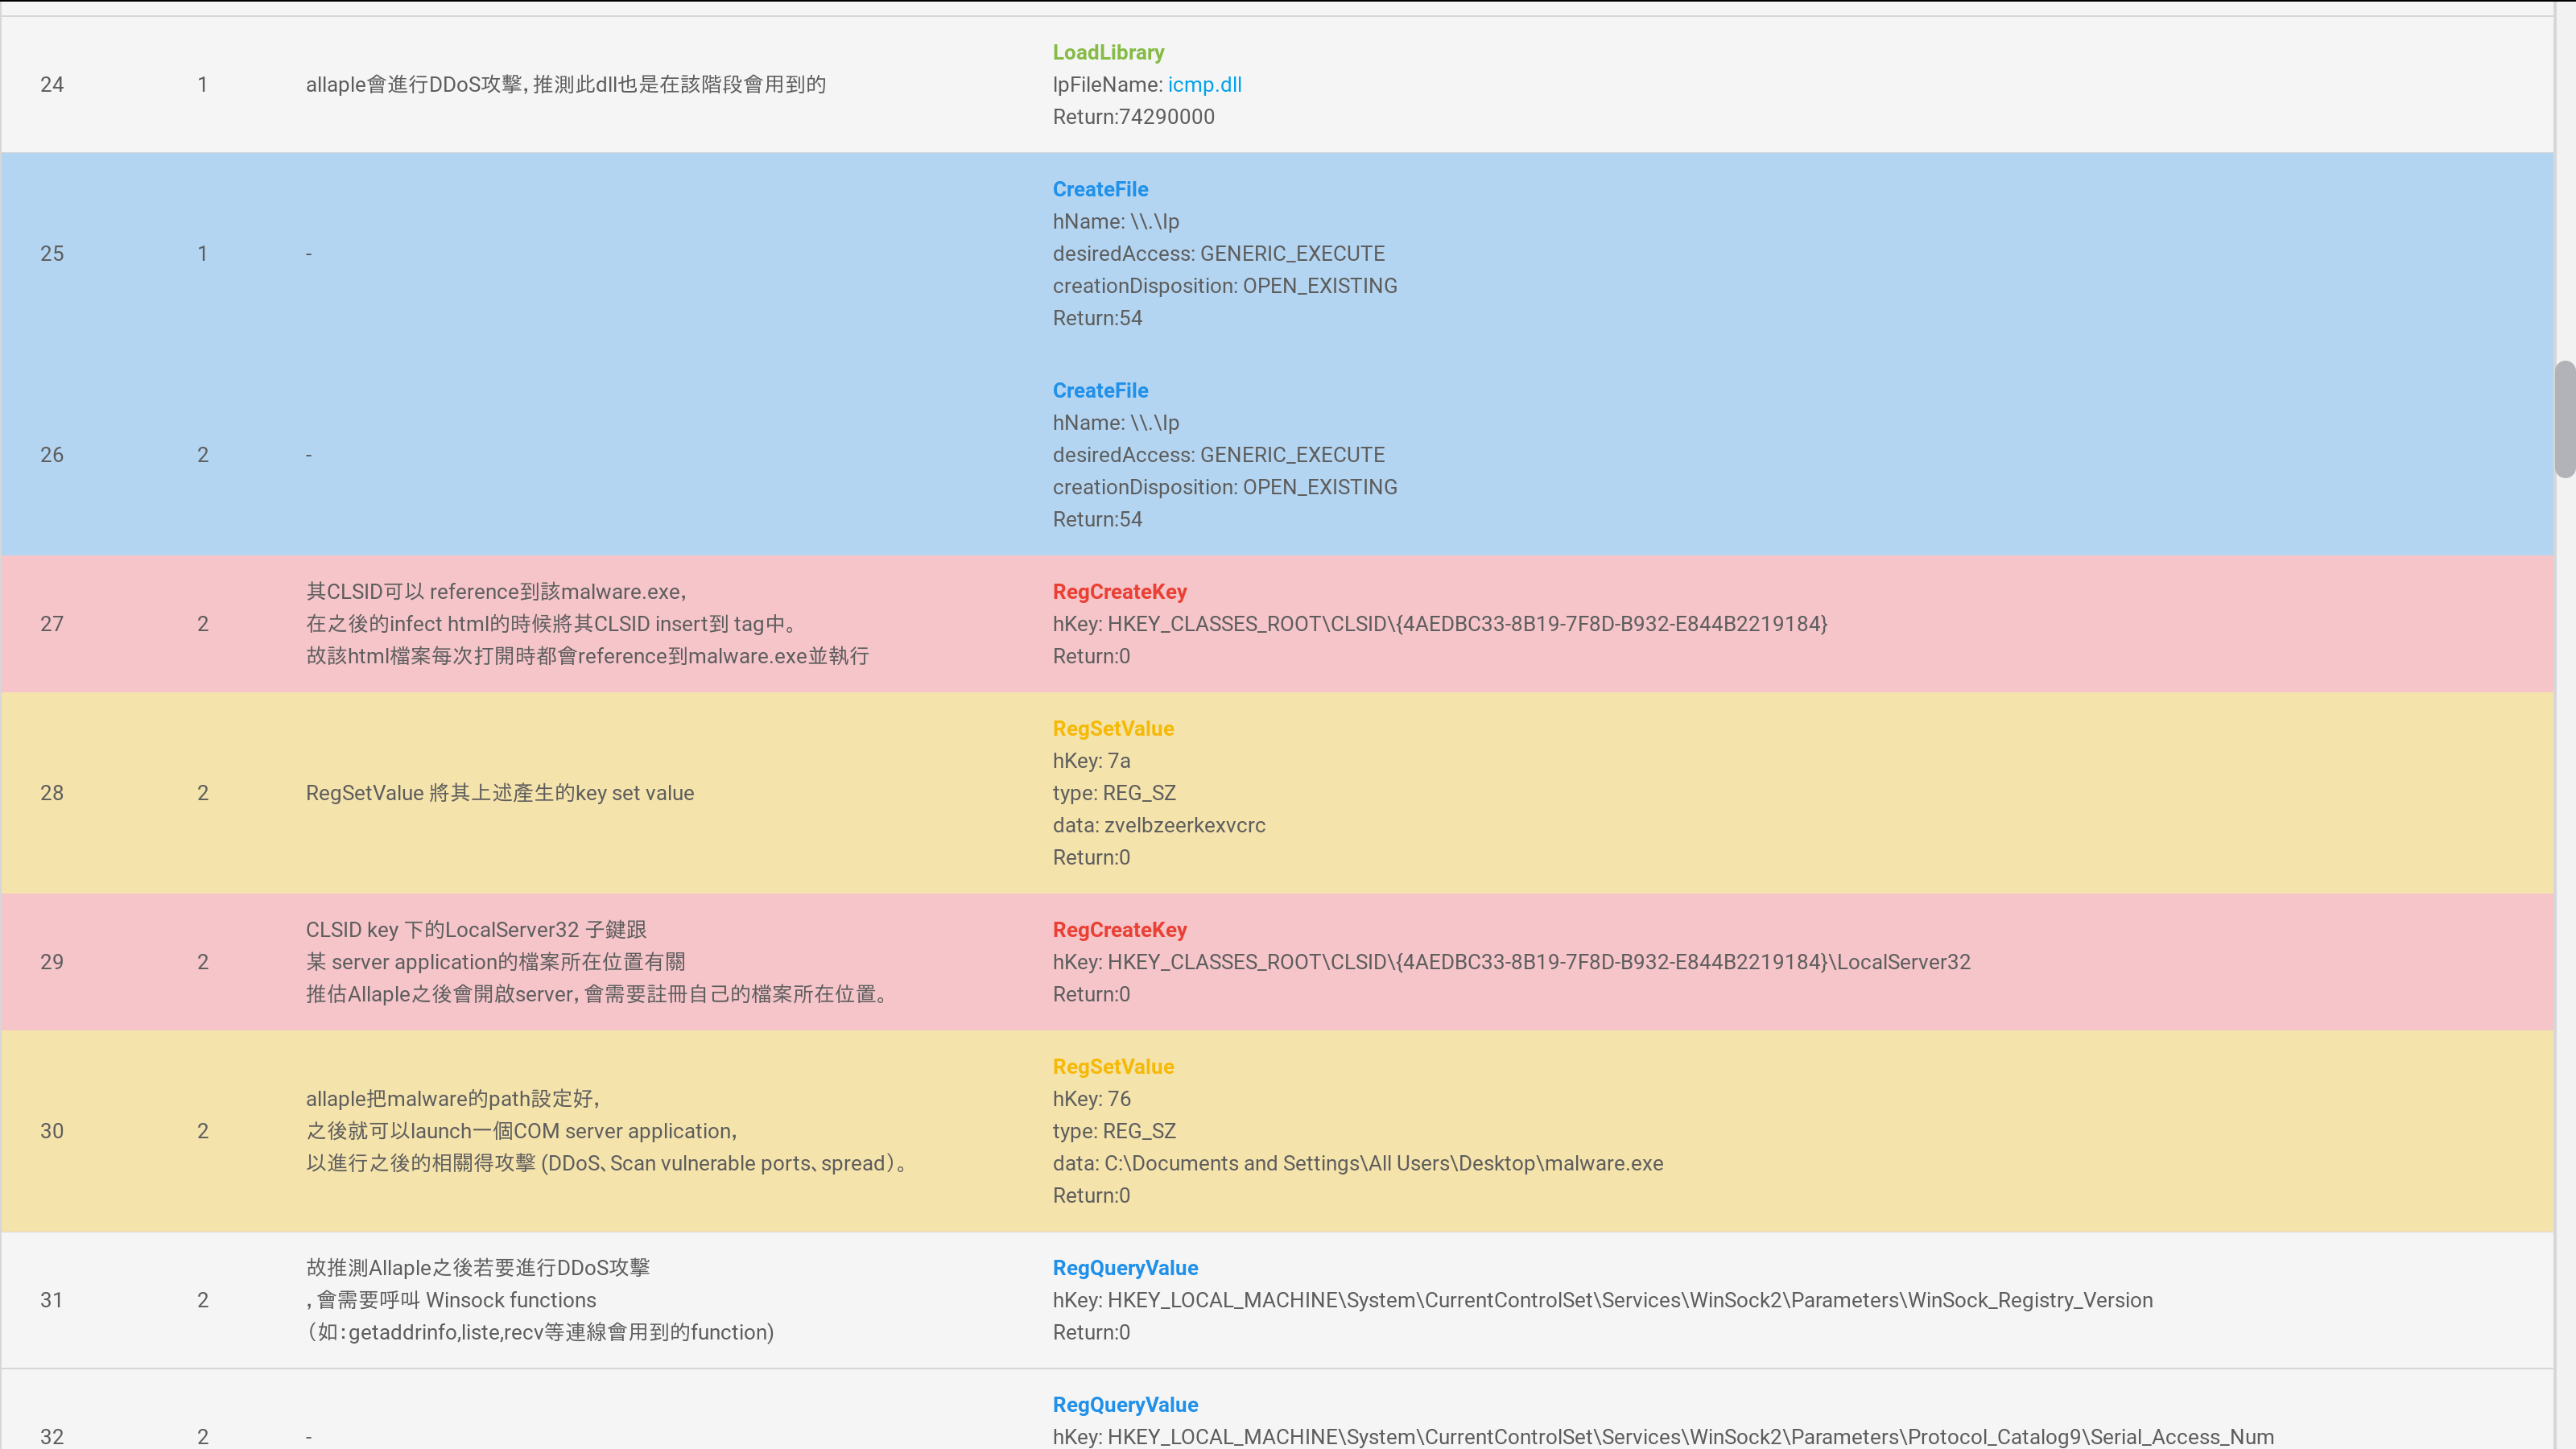The image size is (2576, 1449).
Task: Click the RegCreateKey heading in row 27
Action: [1119, 591]
